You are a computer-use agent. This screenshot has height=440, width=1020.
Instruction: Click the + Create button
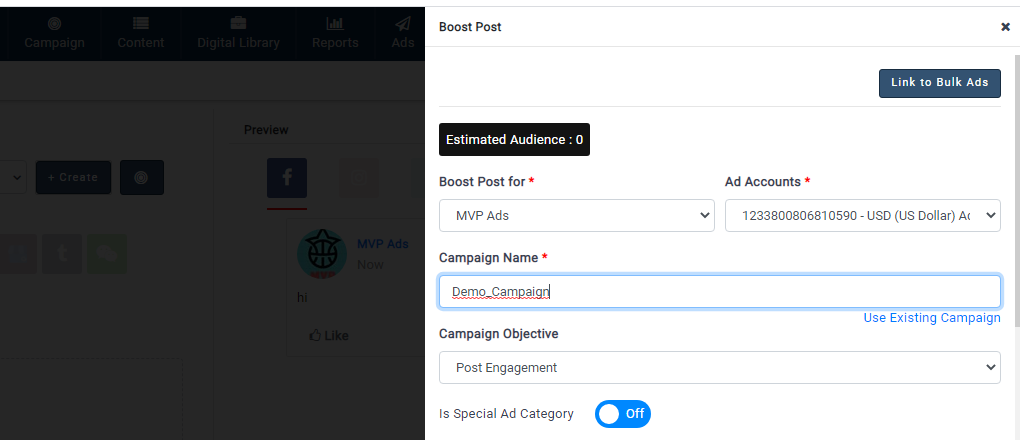pyautogui.click(x=73, y=178)
